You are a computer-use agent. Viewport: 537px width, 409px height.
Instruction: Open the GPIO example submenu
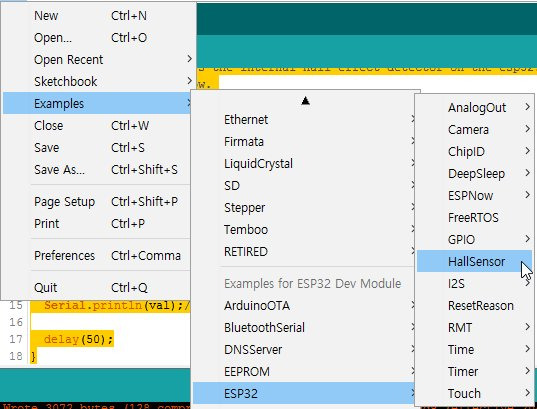pos(474,239)
